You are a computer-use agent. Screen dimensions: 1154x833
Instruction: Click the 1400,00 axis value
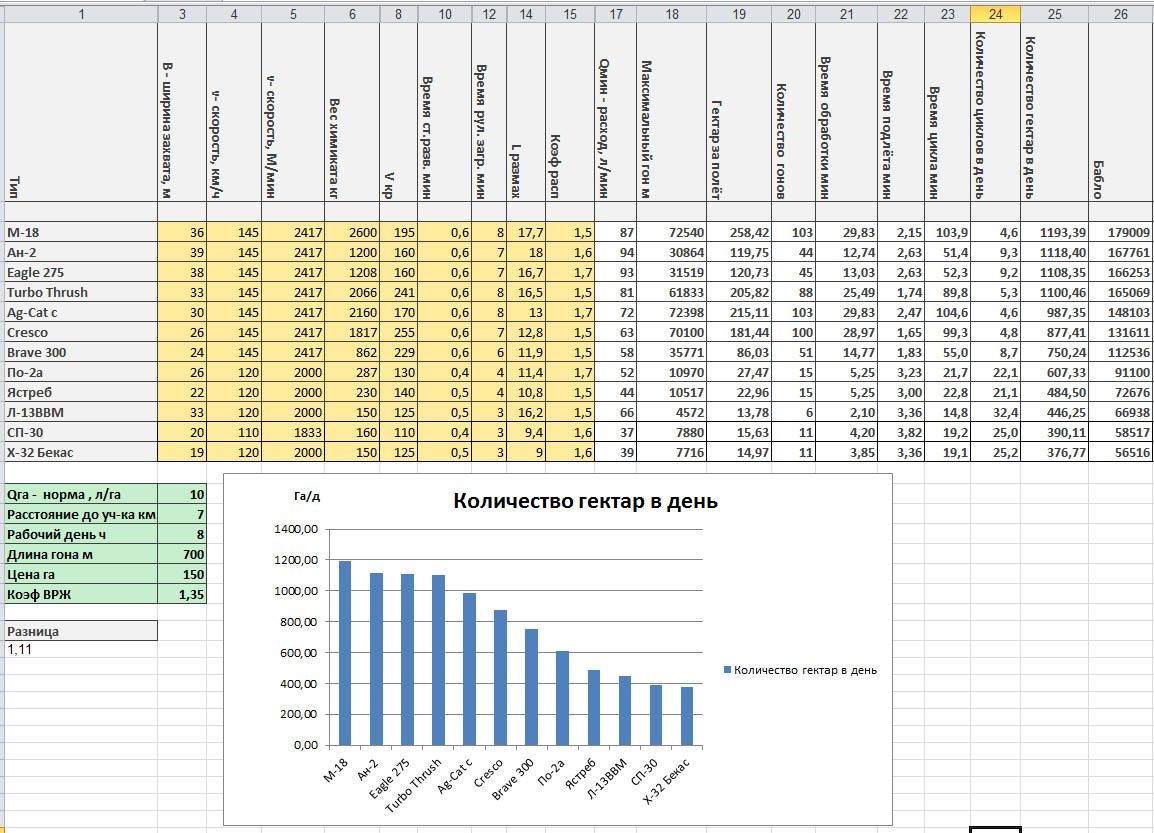click(295, 529)
